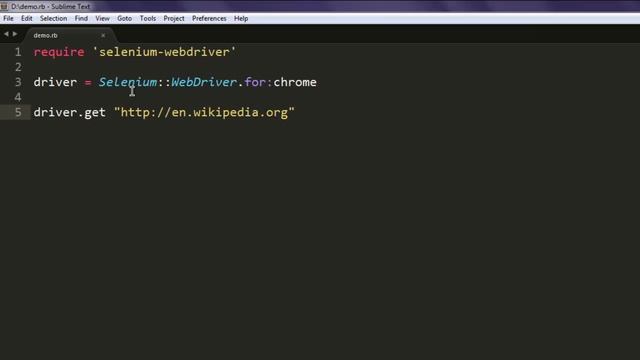Click the word 'chrome' on line 3
This screenshot has width=640, height=360.
[295, 82]
